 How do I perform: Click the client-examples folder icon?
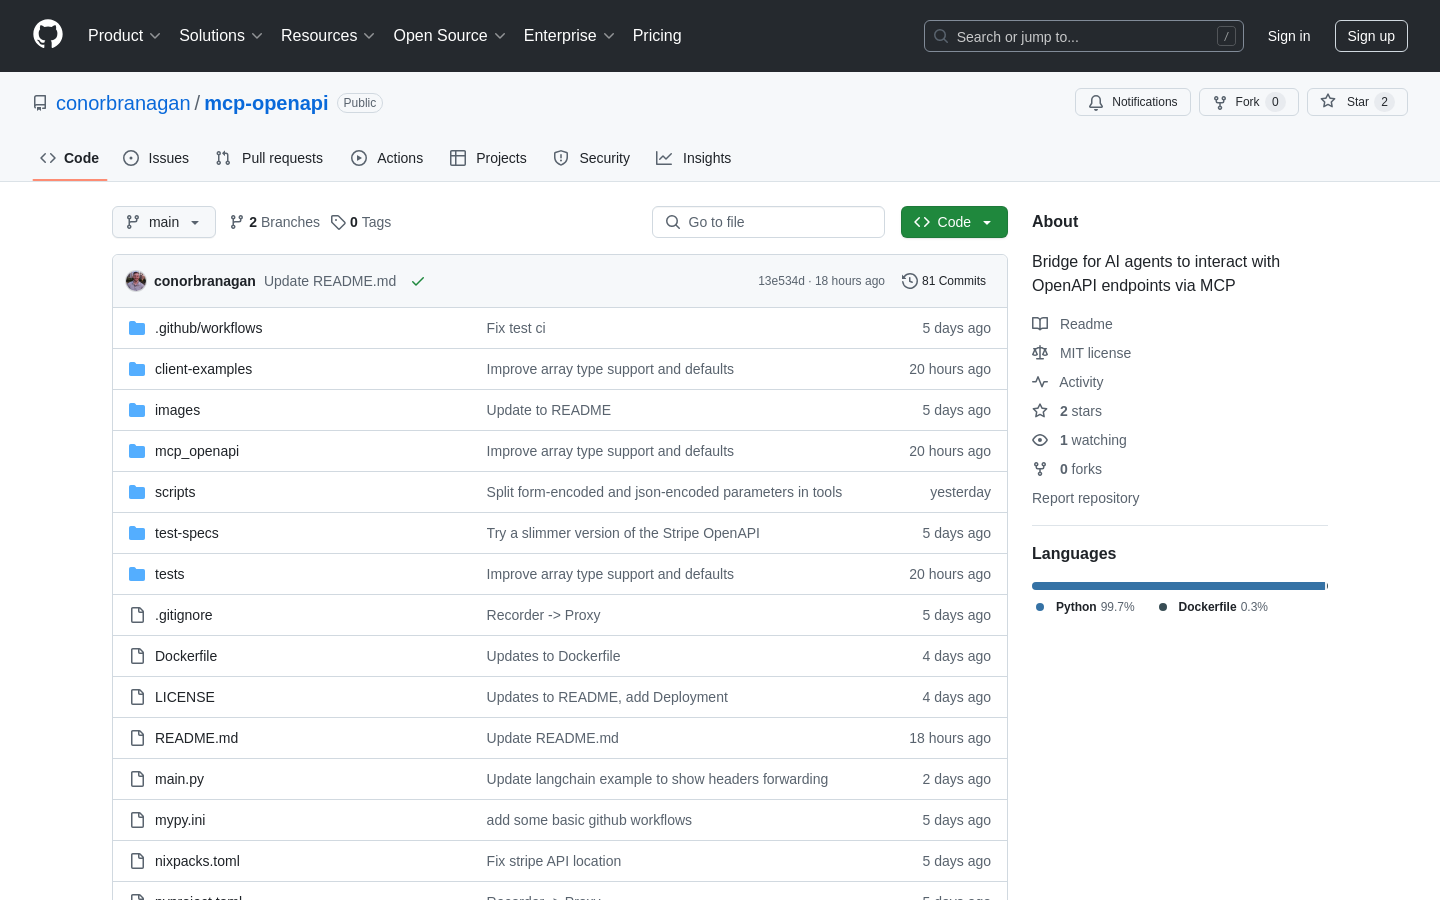tap(137, 369)
